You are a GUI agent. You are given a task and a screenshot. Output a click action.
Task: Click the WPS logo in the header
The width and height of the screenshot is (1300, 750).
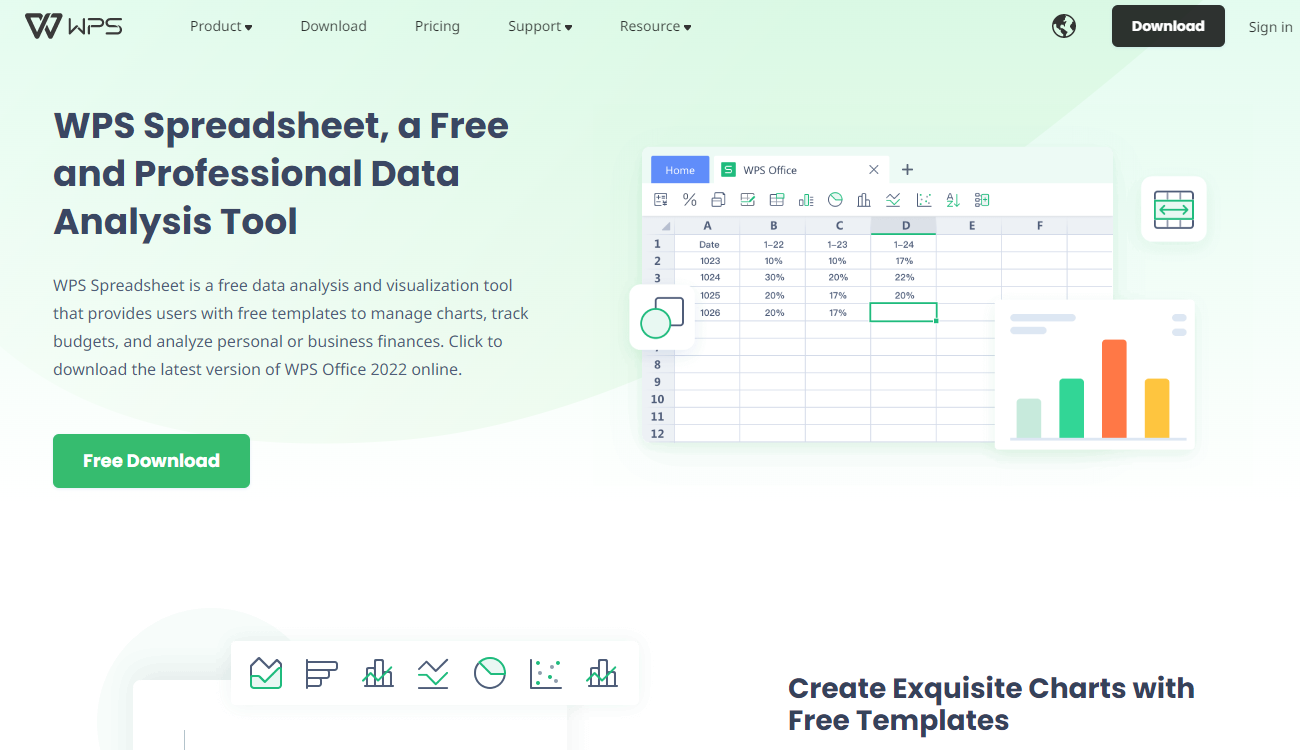tap(73, 26)
